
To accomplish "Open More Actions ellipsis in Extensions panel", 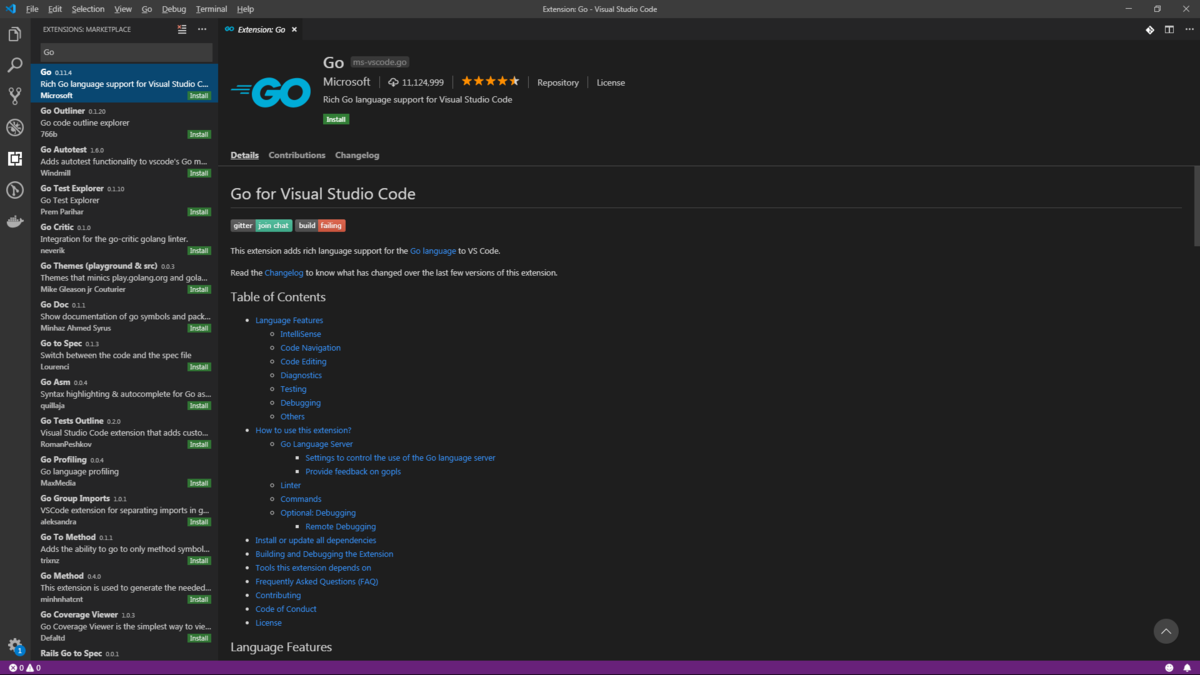I will tap(202, 29).
